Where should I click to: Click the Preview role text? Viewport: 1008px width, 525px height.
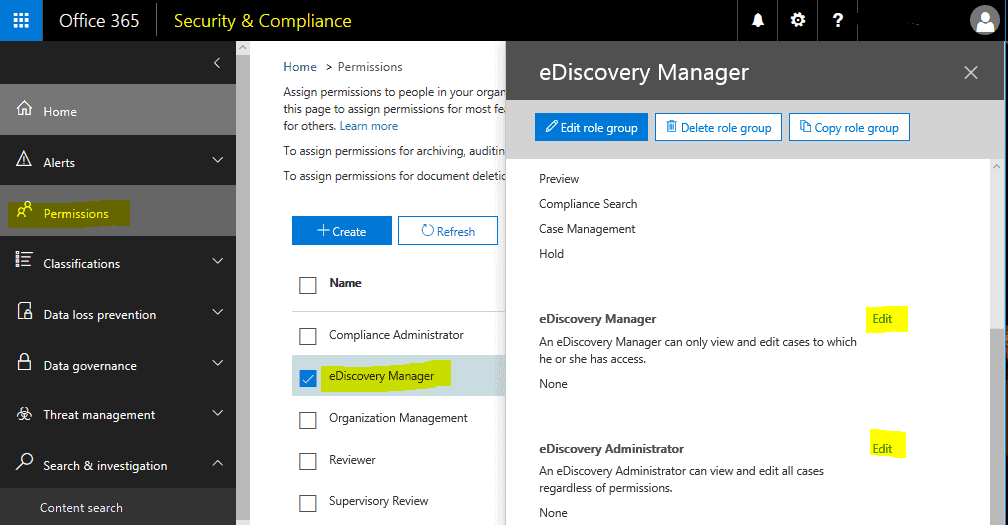point(559,179)
